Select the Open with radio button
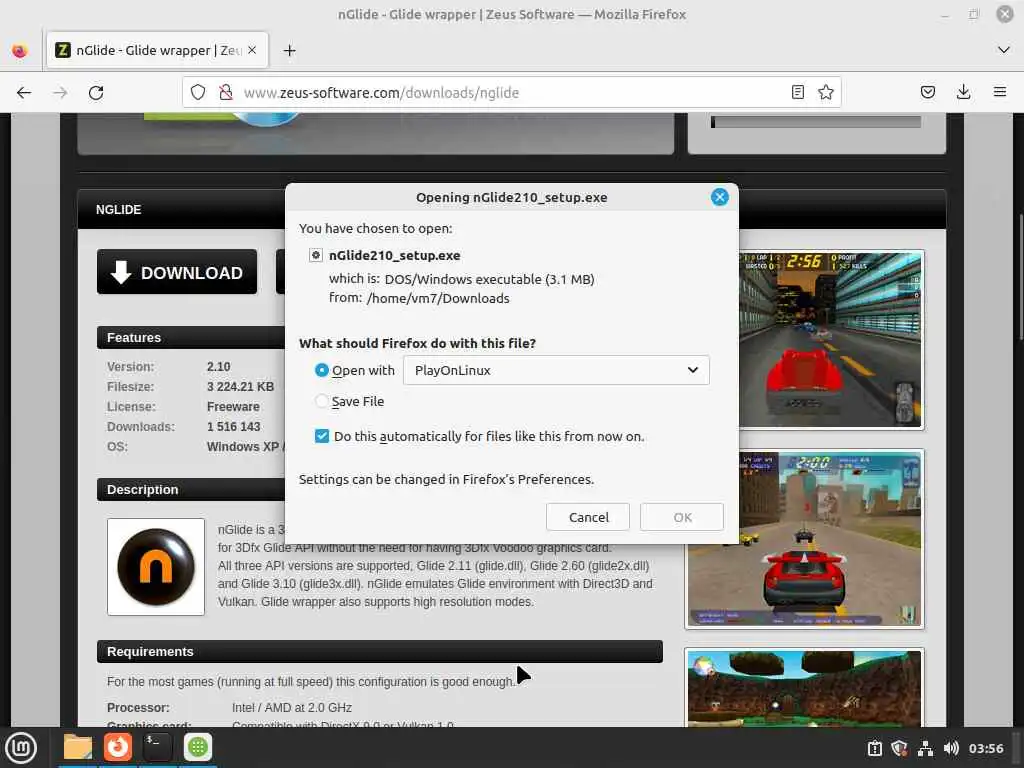1024x768 pixels. click(x=321, y=370)
